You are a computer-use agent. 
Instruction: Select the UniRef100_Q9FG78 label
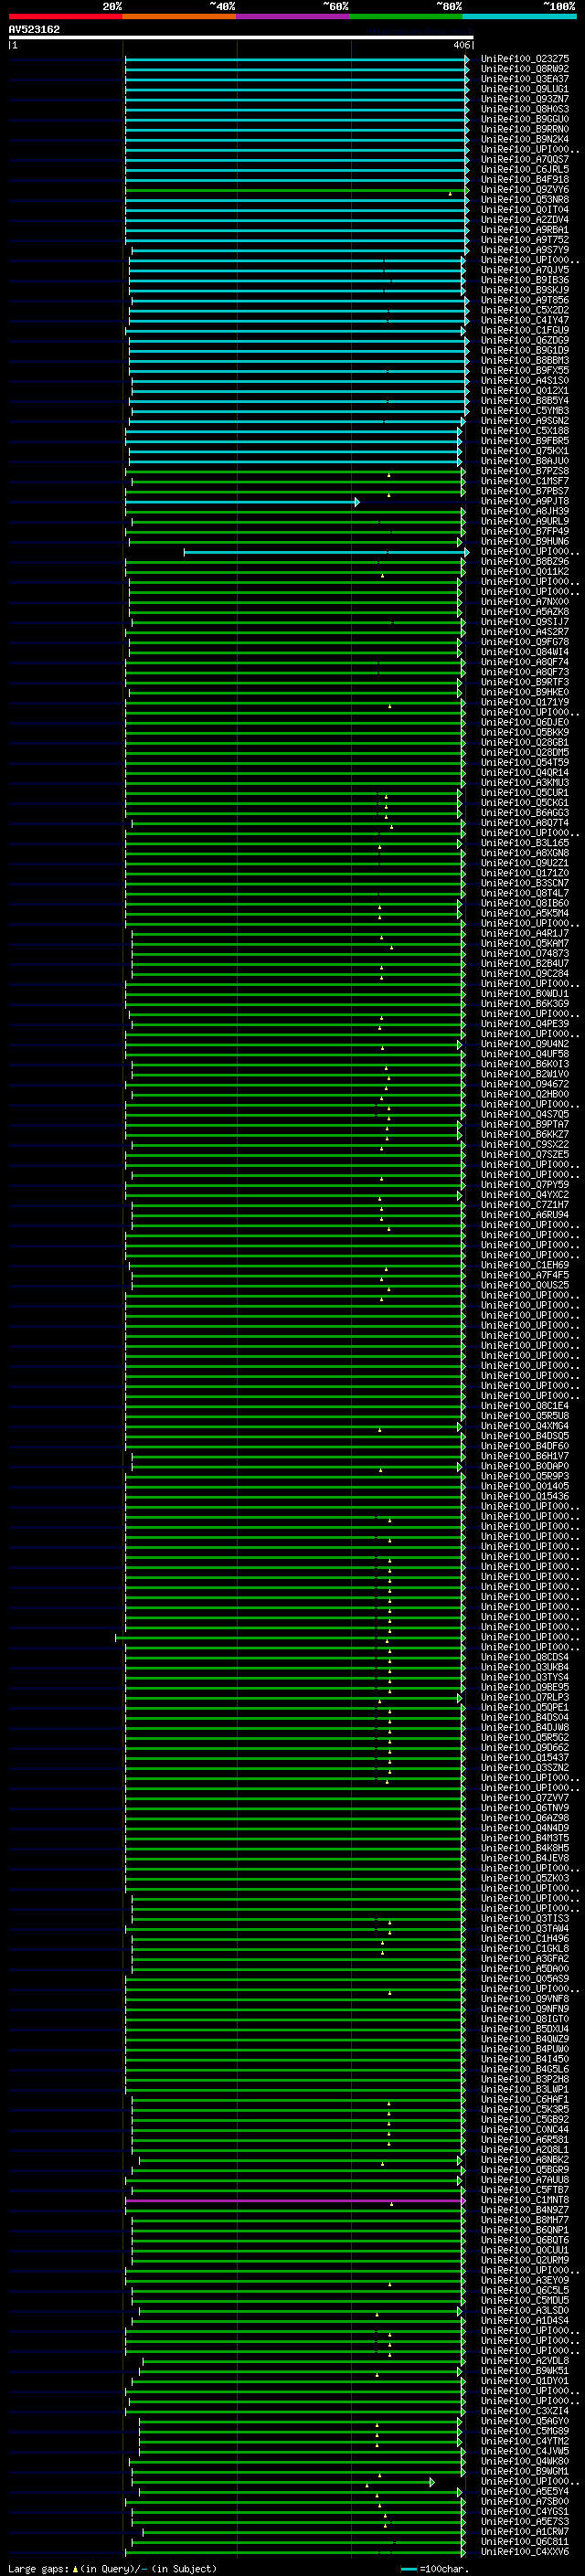click(524, 642)
